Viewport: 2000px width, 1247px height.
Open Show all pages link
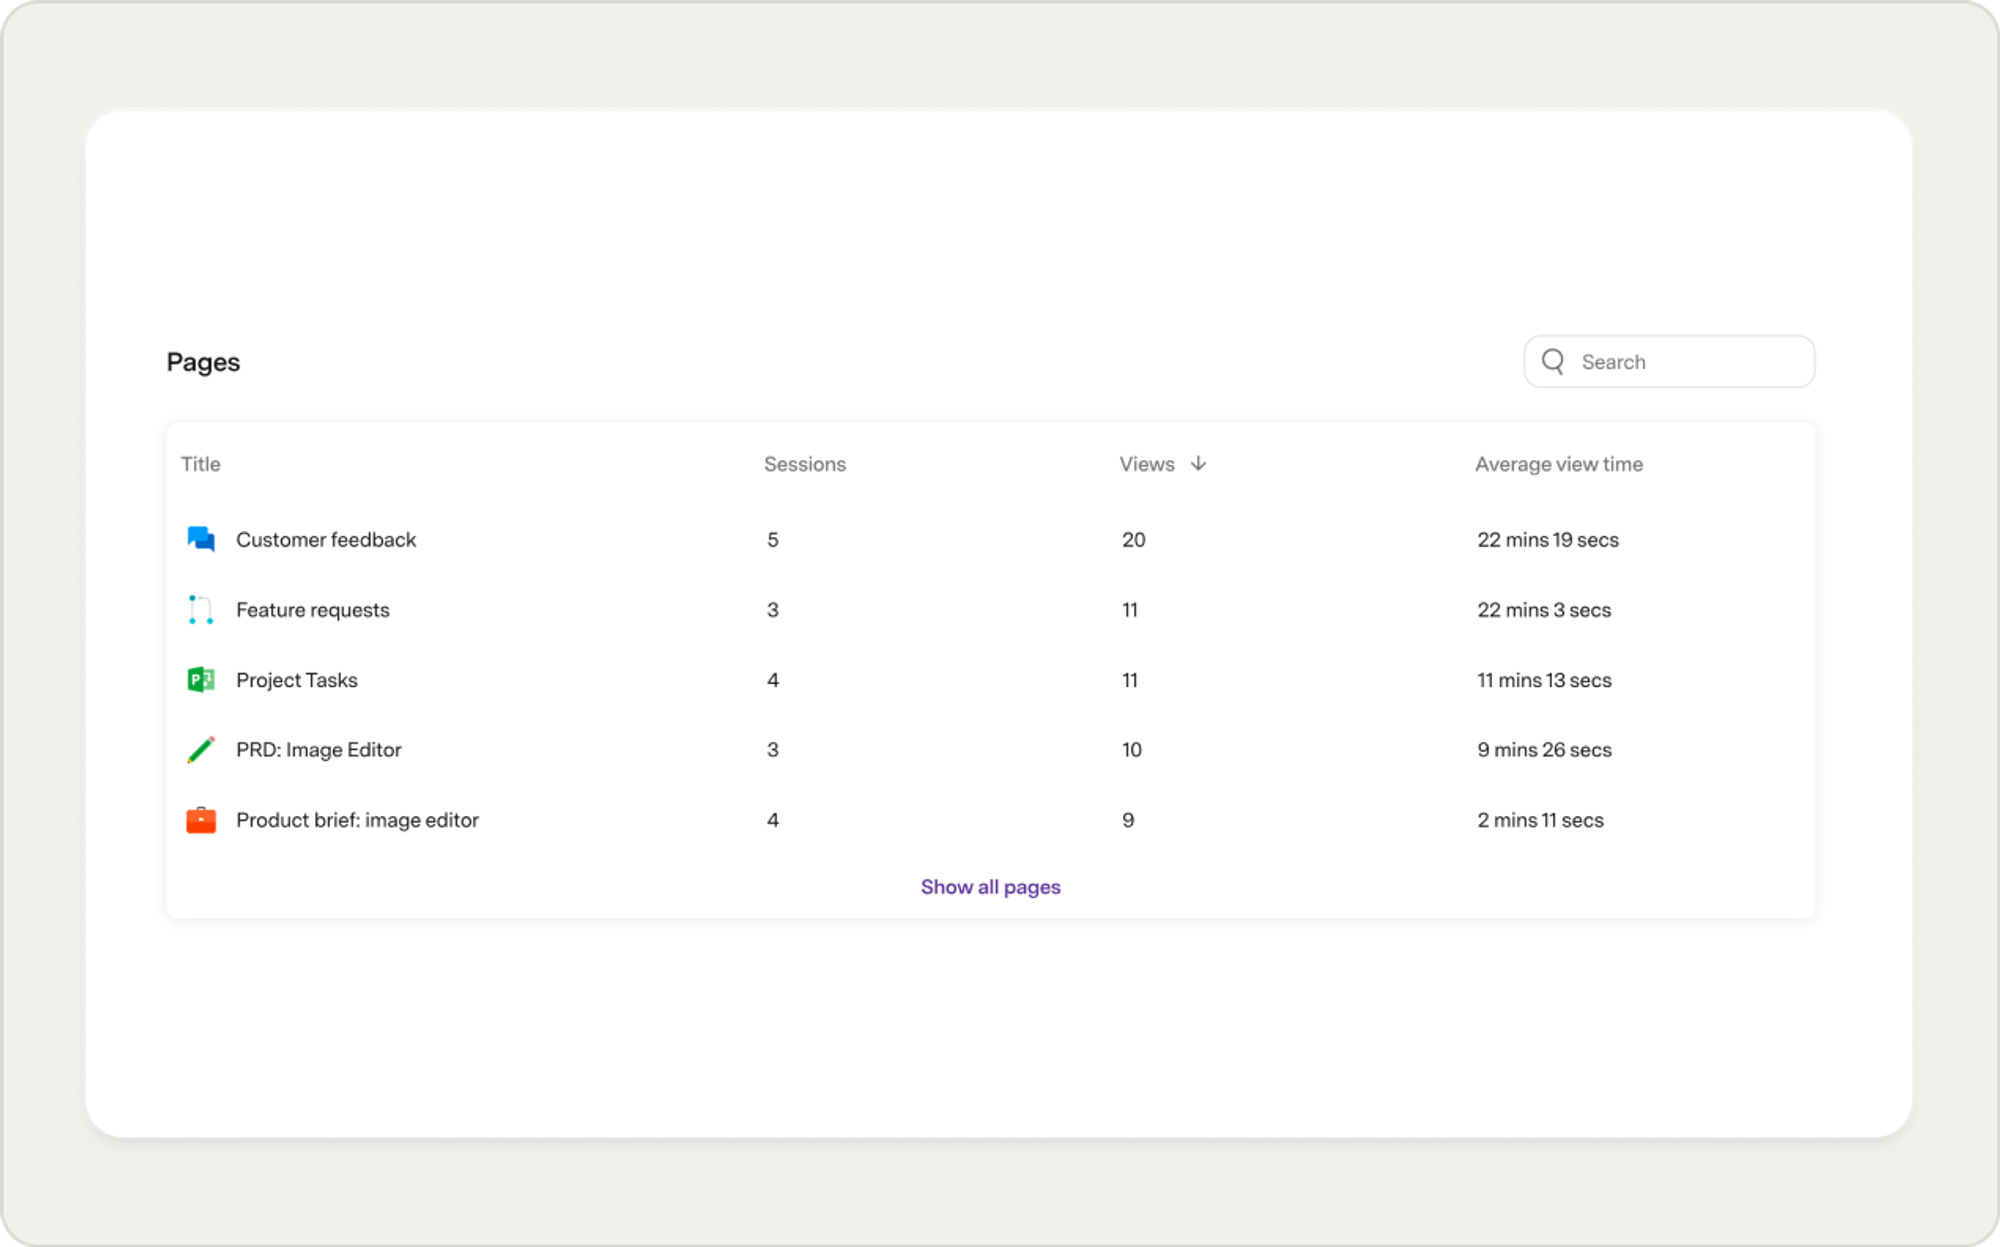coord(990,887)
